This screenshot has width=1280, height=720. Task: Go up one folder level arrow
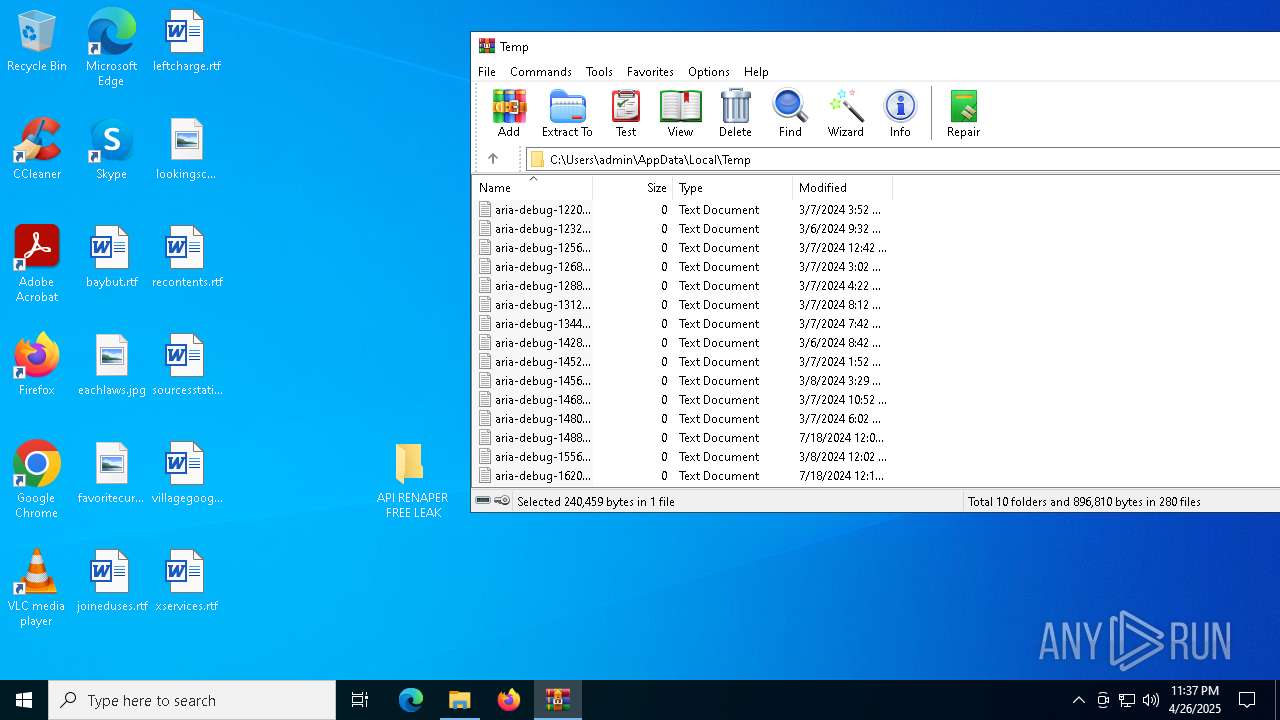coord(493,159)
